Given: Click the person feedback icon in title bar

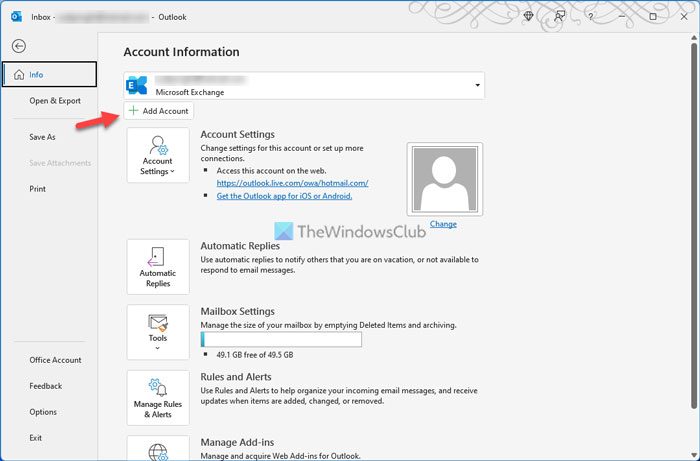Looking at the screenshot, I should click(x=559, y=17).
